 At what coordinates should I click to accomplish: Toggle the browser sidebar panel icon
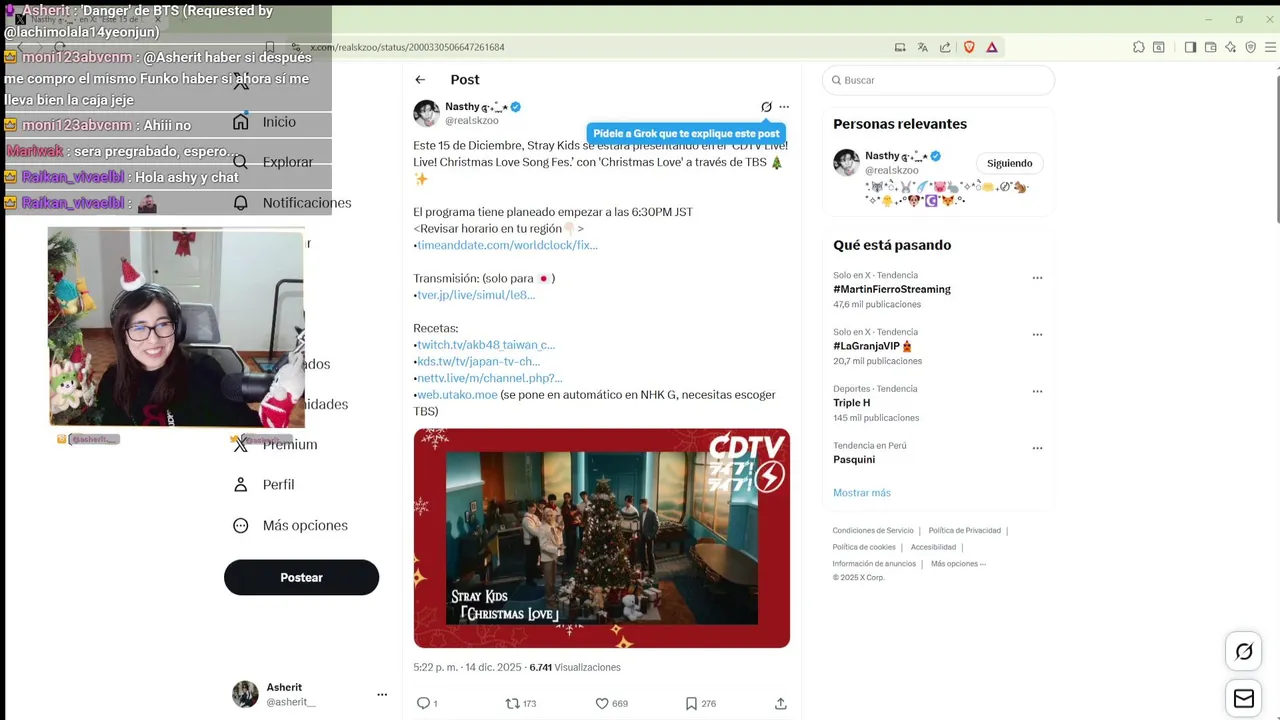coord(1190,47)
